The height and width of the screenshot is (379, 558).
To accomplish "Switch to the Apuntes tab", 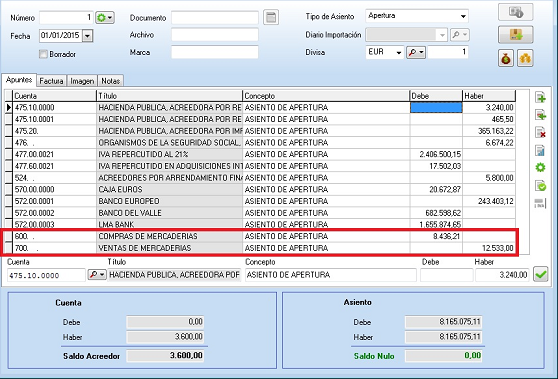I will click(19, 80).
